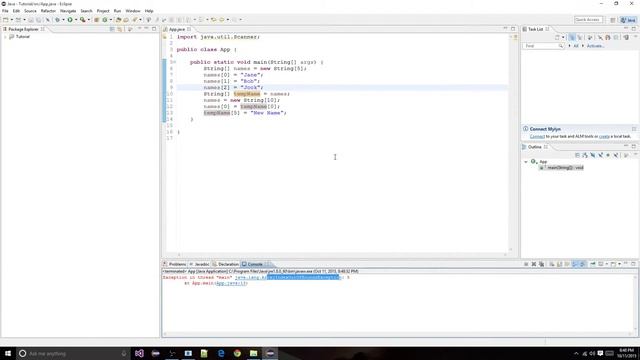
Task: Open the Run menu
Action: click(118, 11)
